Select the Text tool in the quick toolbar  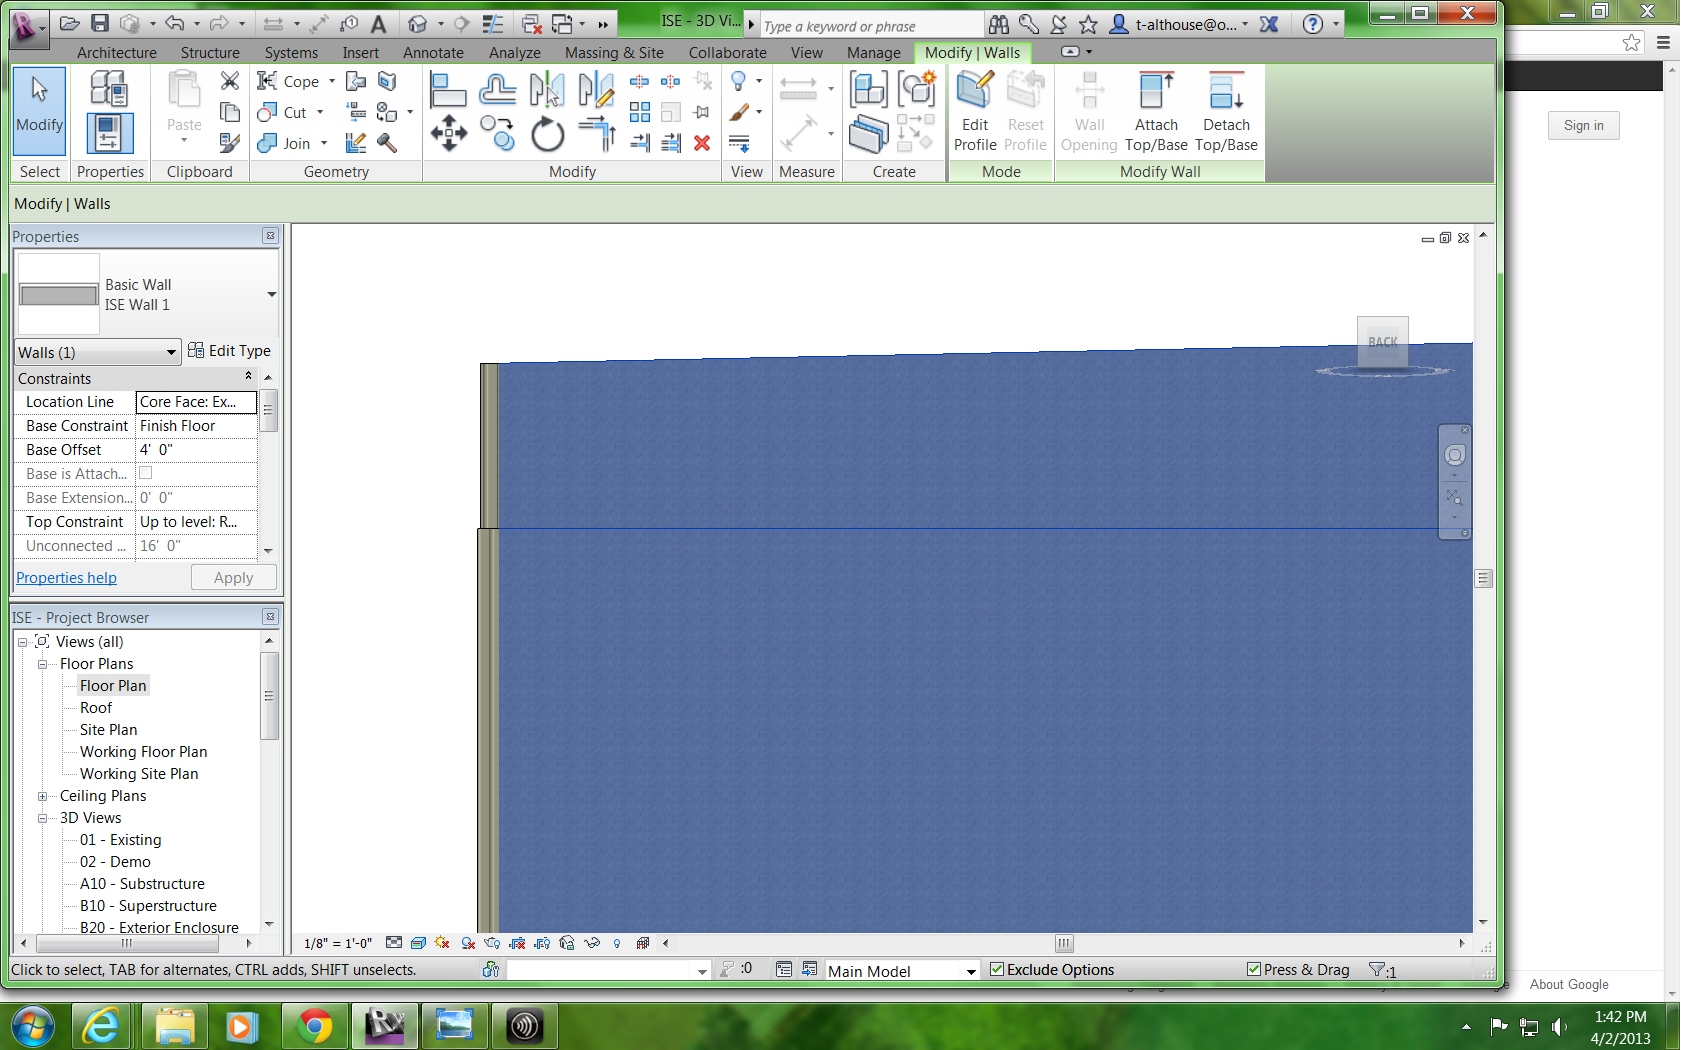tap(379, 23)
